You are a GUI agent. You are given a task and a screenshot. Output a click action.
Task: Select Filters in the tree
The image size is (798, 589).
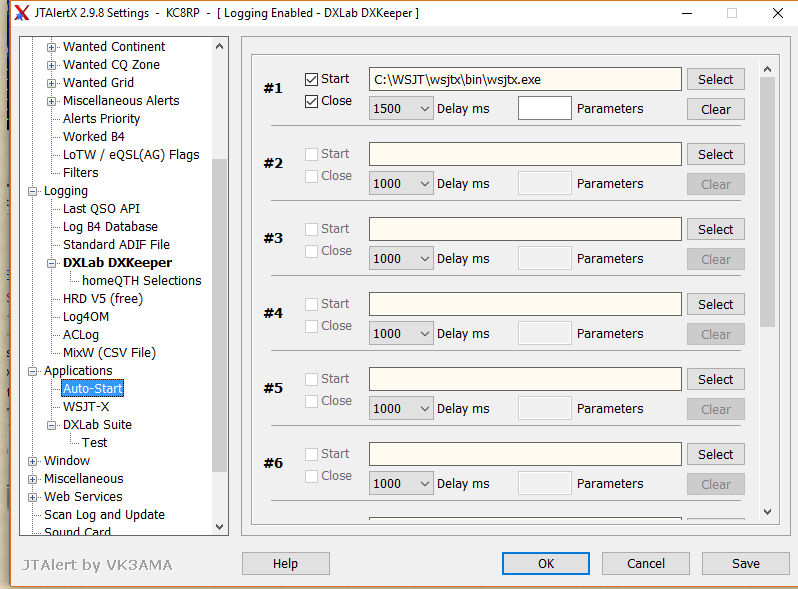80,173
